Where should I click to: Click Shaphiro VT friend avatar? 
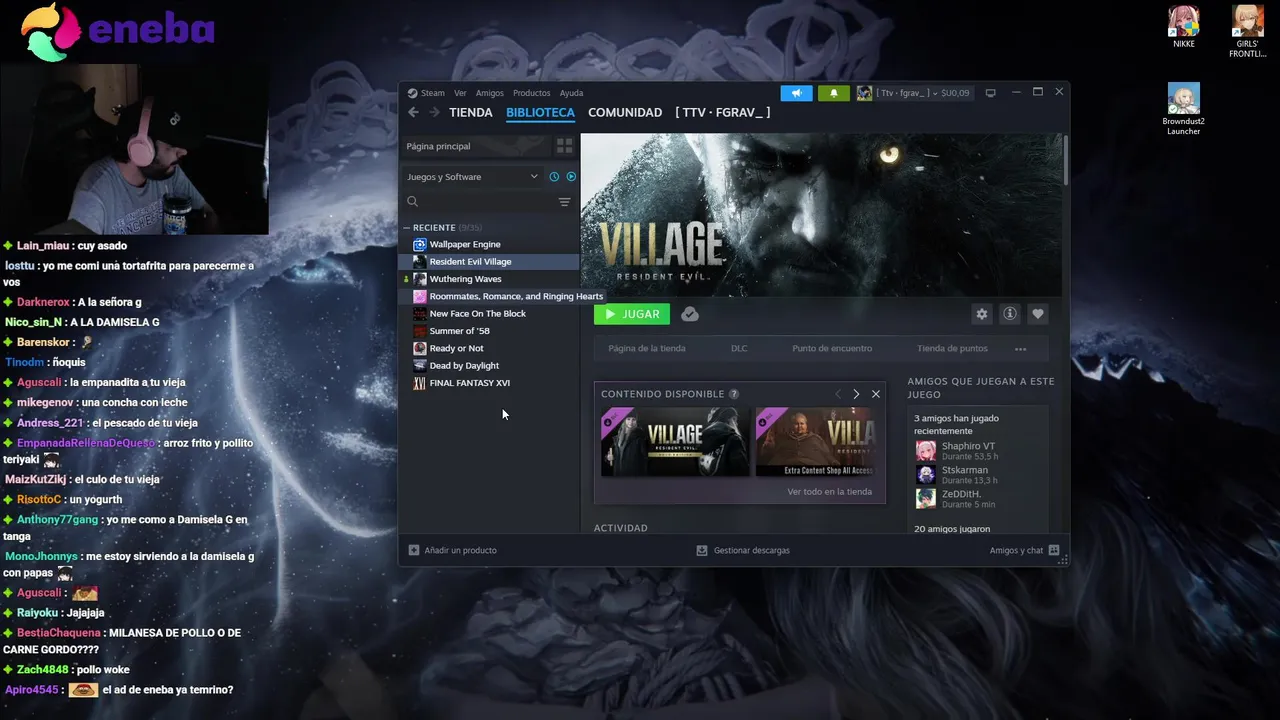926,450
